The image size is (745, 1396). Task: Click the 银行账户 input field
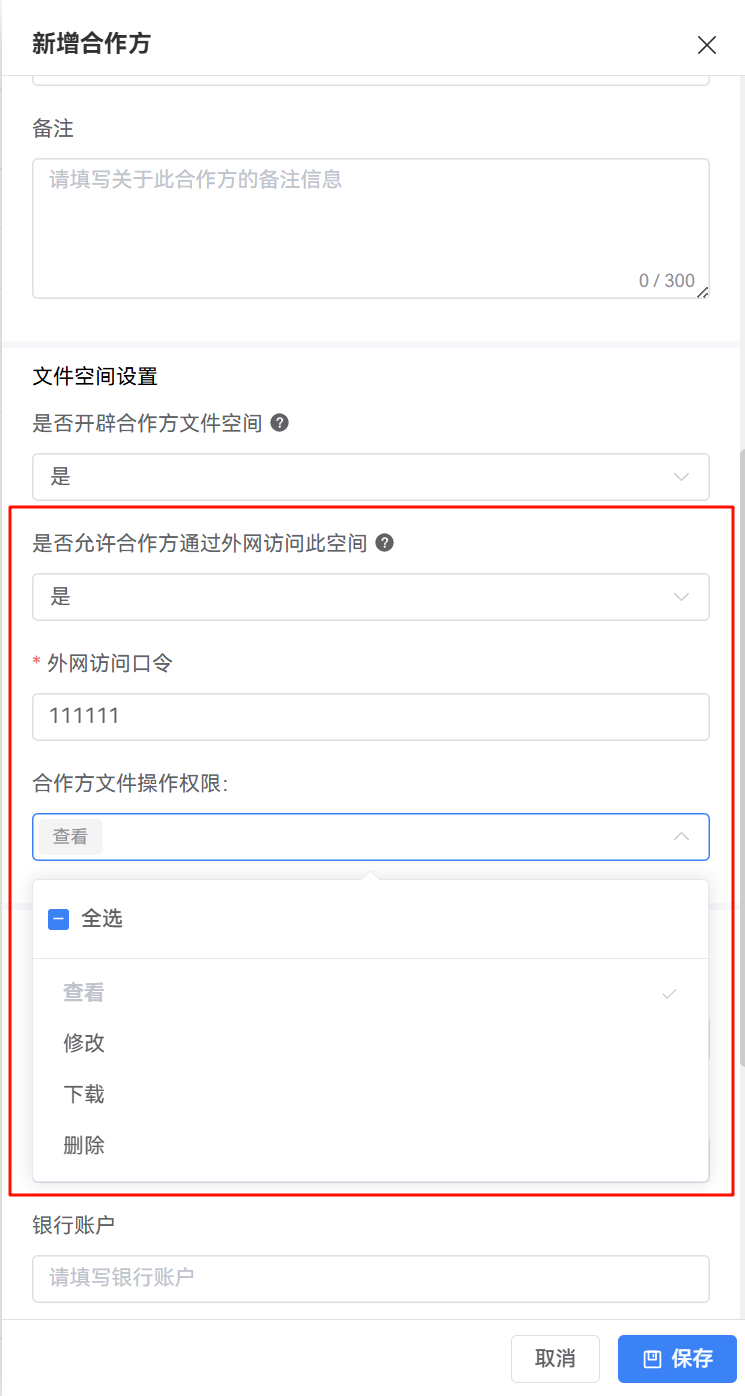[x=370, y=1278]
